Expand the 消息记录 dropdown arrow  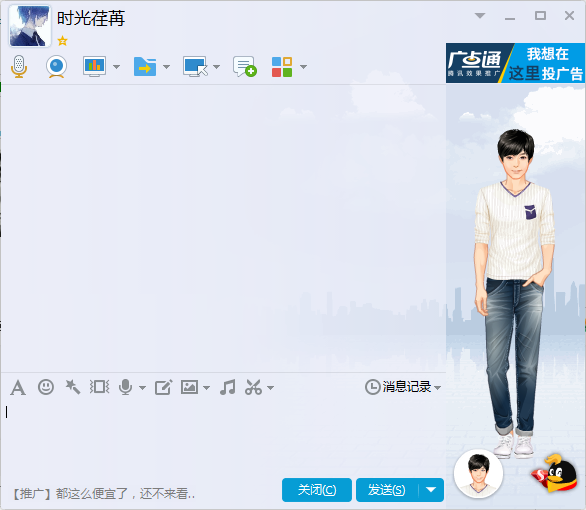pyautogui.click(x=437, y=388)
